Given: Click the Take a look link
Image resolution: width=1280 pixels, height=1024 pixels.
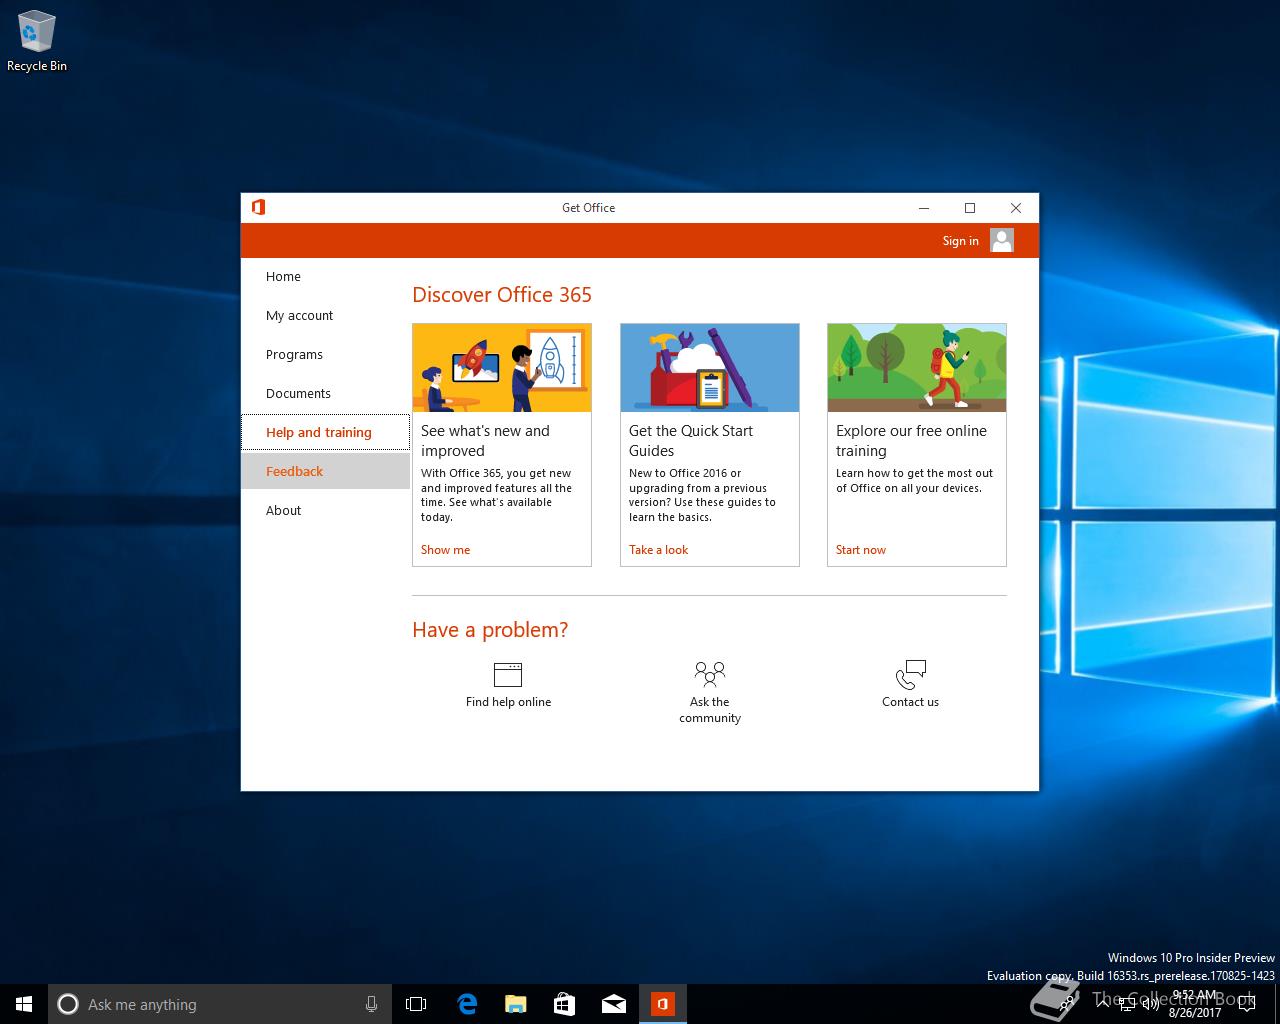Looking at the screenshot, I should [x=658, y=550].
